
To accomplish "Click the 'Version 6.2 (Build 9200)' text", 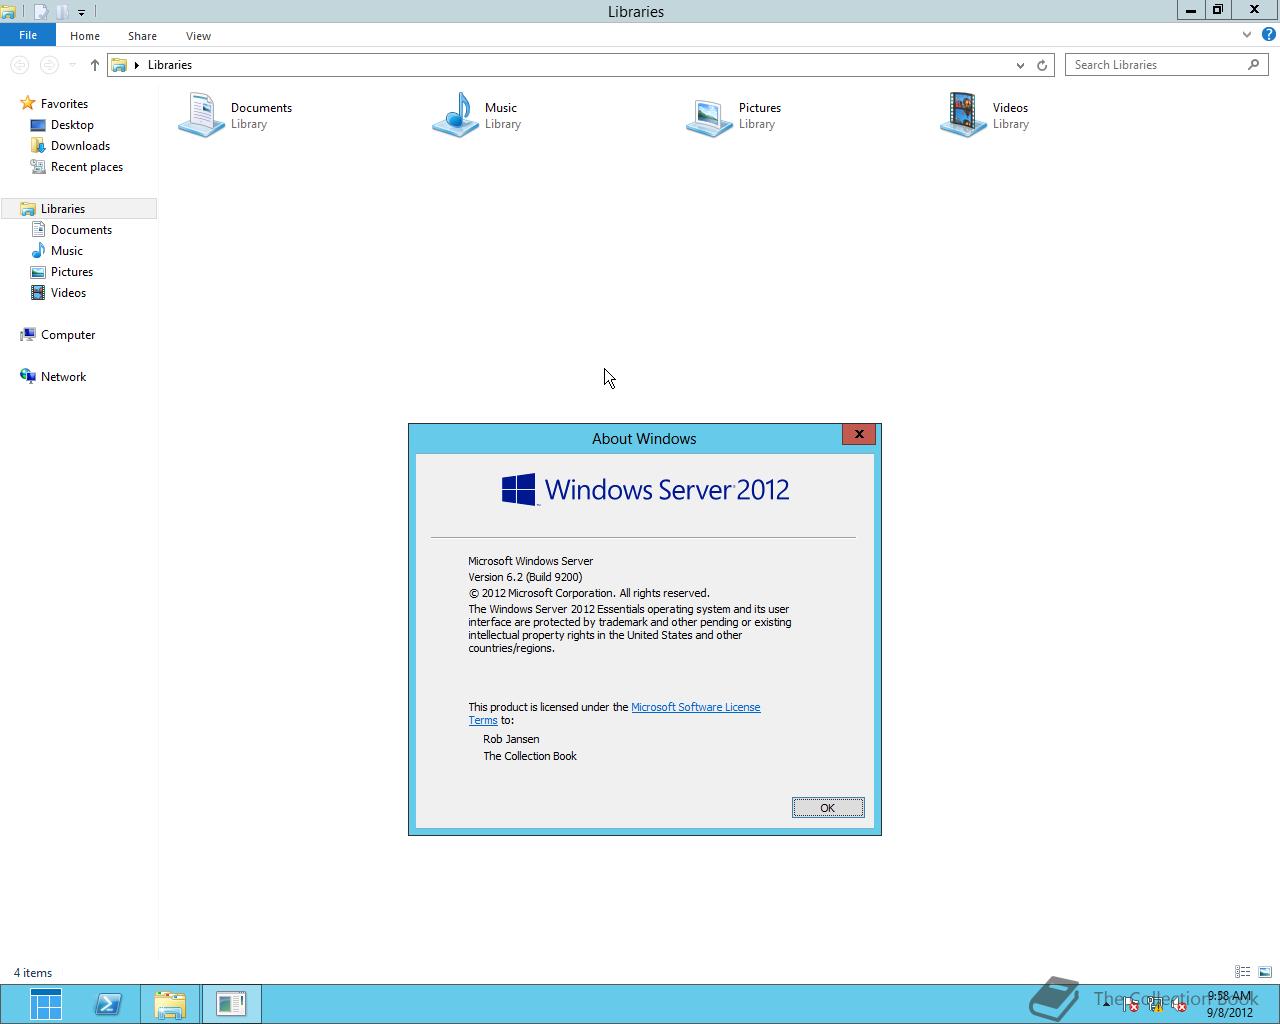I will (x=525, y=577).
